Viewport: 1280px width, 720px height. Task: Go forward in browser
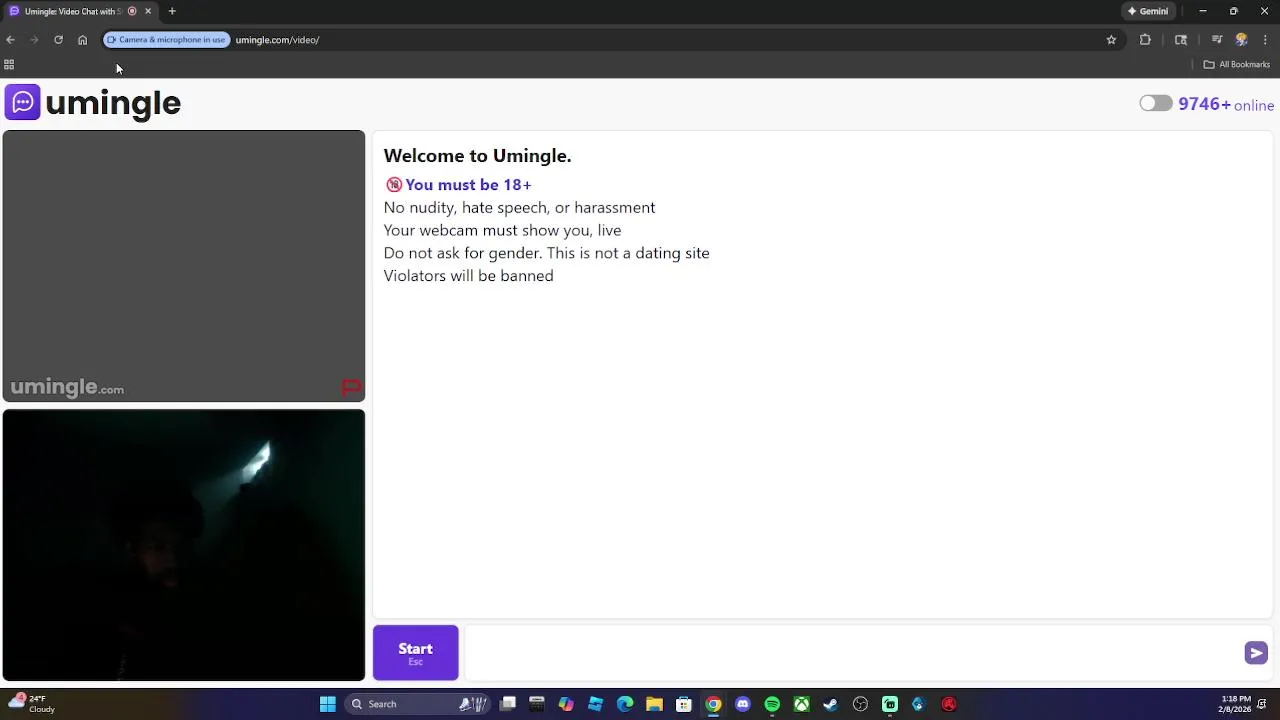(34, 40)
